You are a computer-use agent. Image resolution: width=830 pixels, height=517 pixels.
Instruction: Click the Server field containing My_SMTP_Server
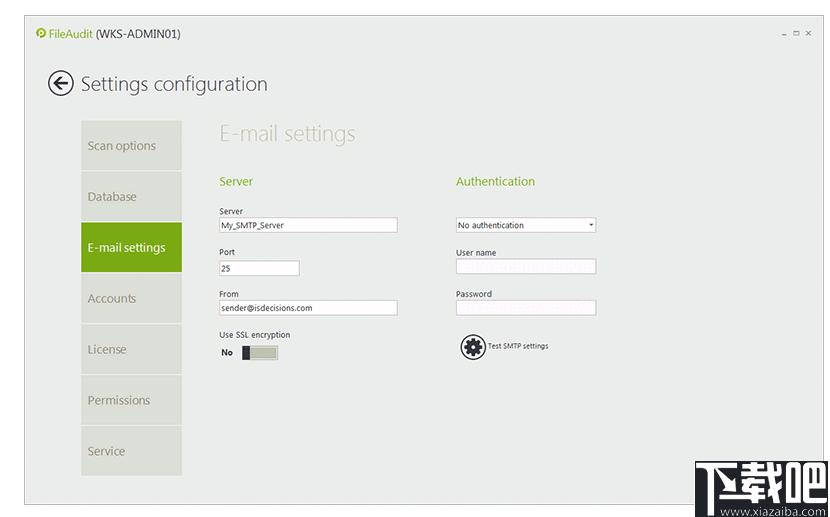(308, 225)
